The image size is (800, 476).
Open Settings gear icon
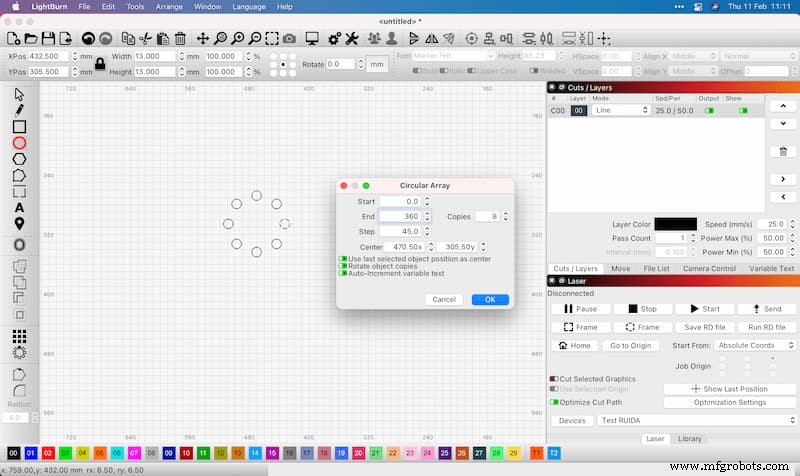[334, 39]
